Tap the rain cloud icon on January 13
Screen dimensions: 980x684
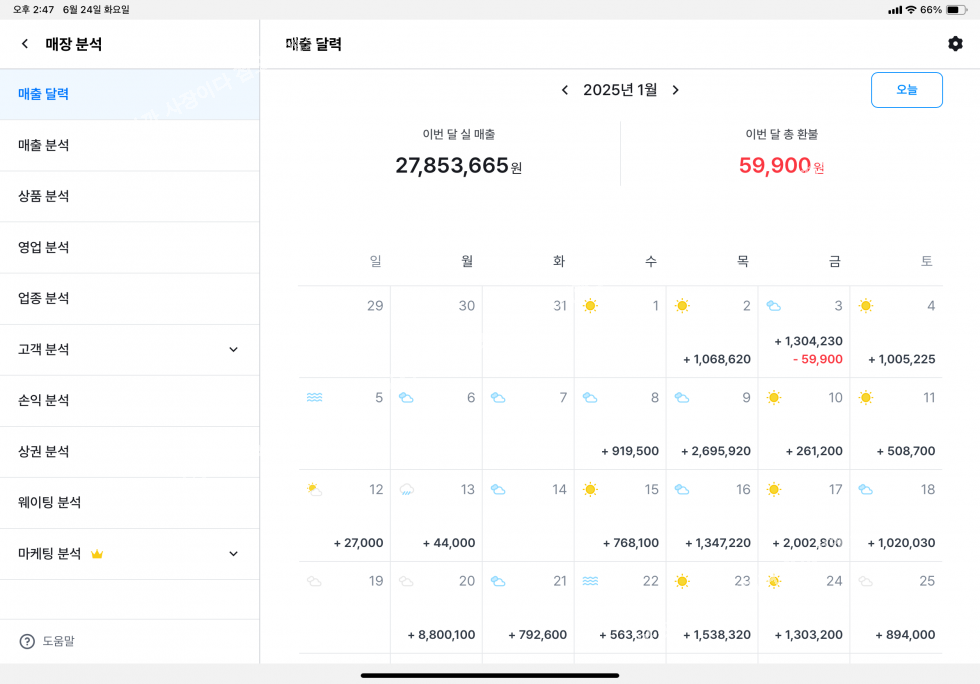pyautogui.click(x=406, y=490)
